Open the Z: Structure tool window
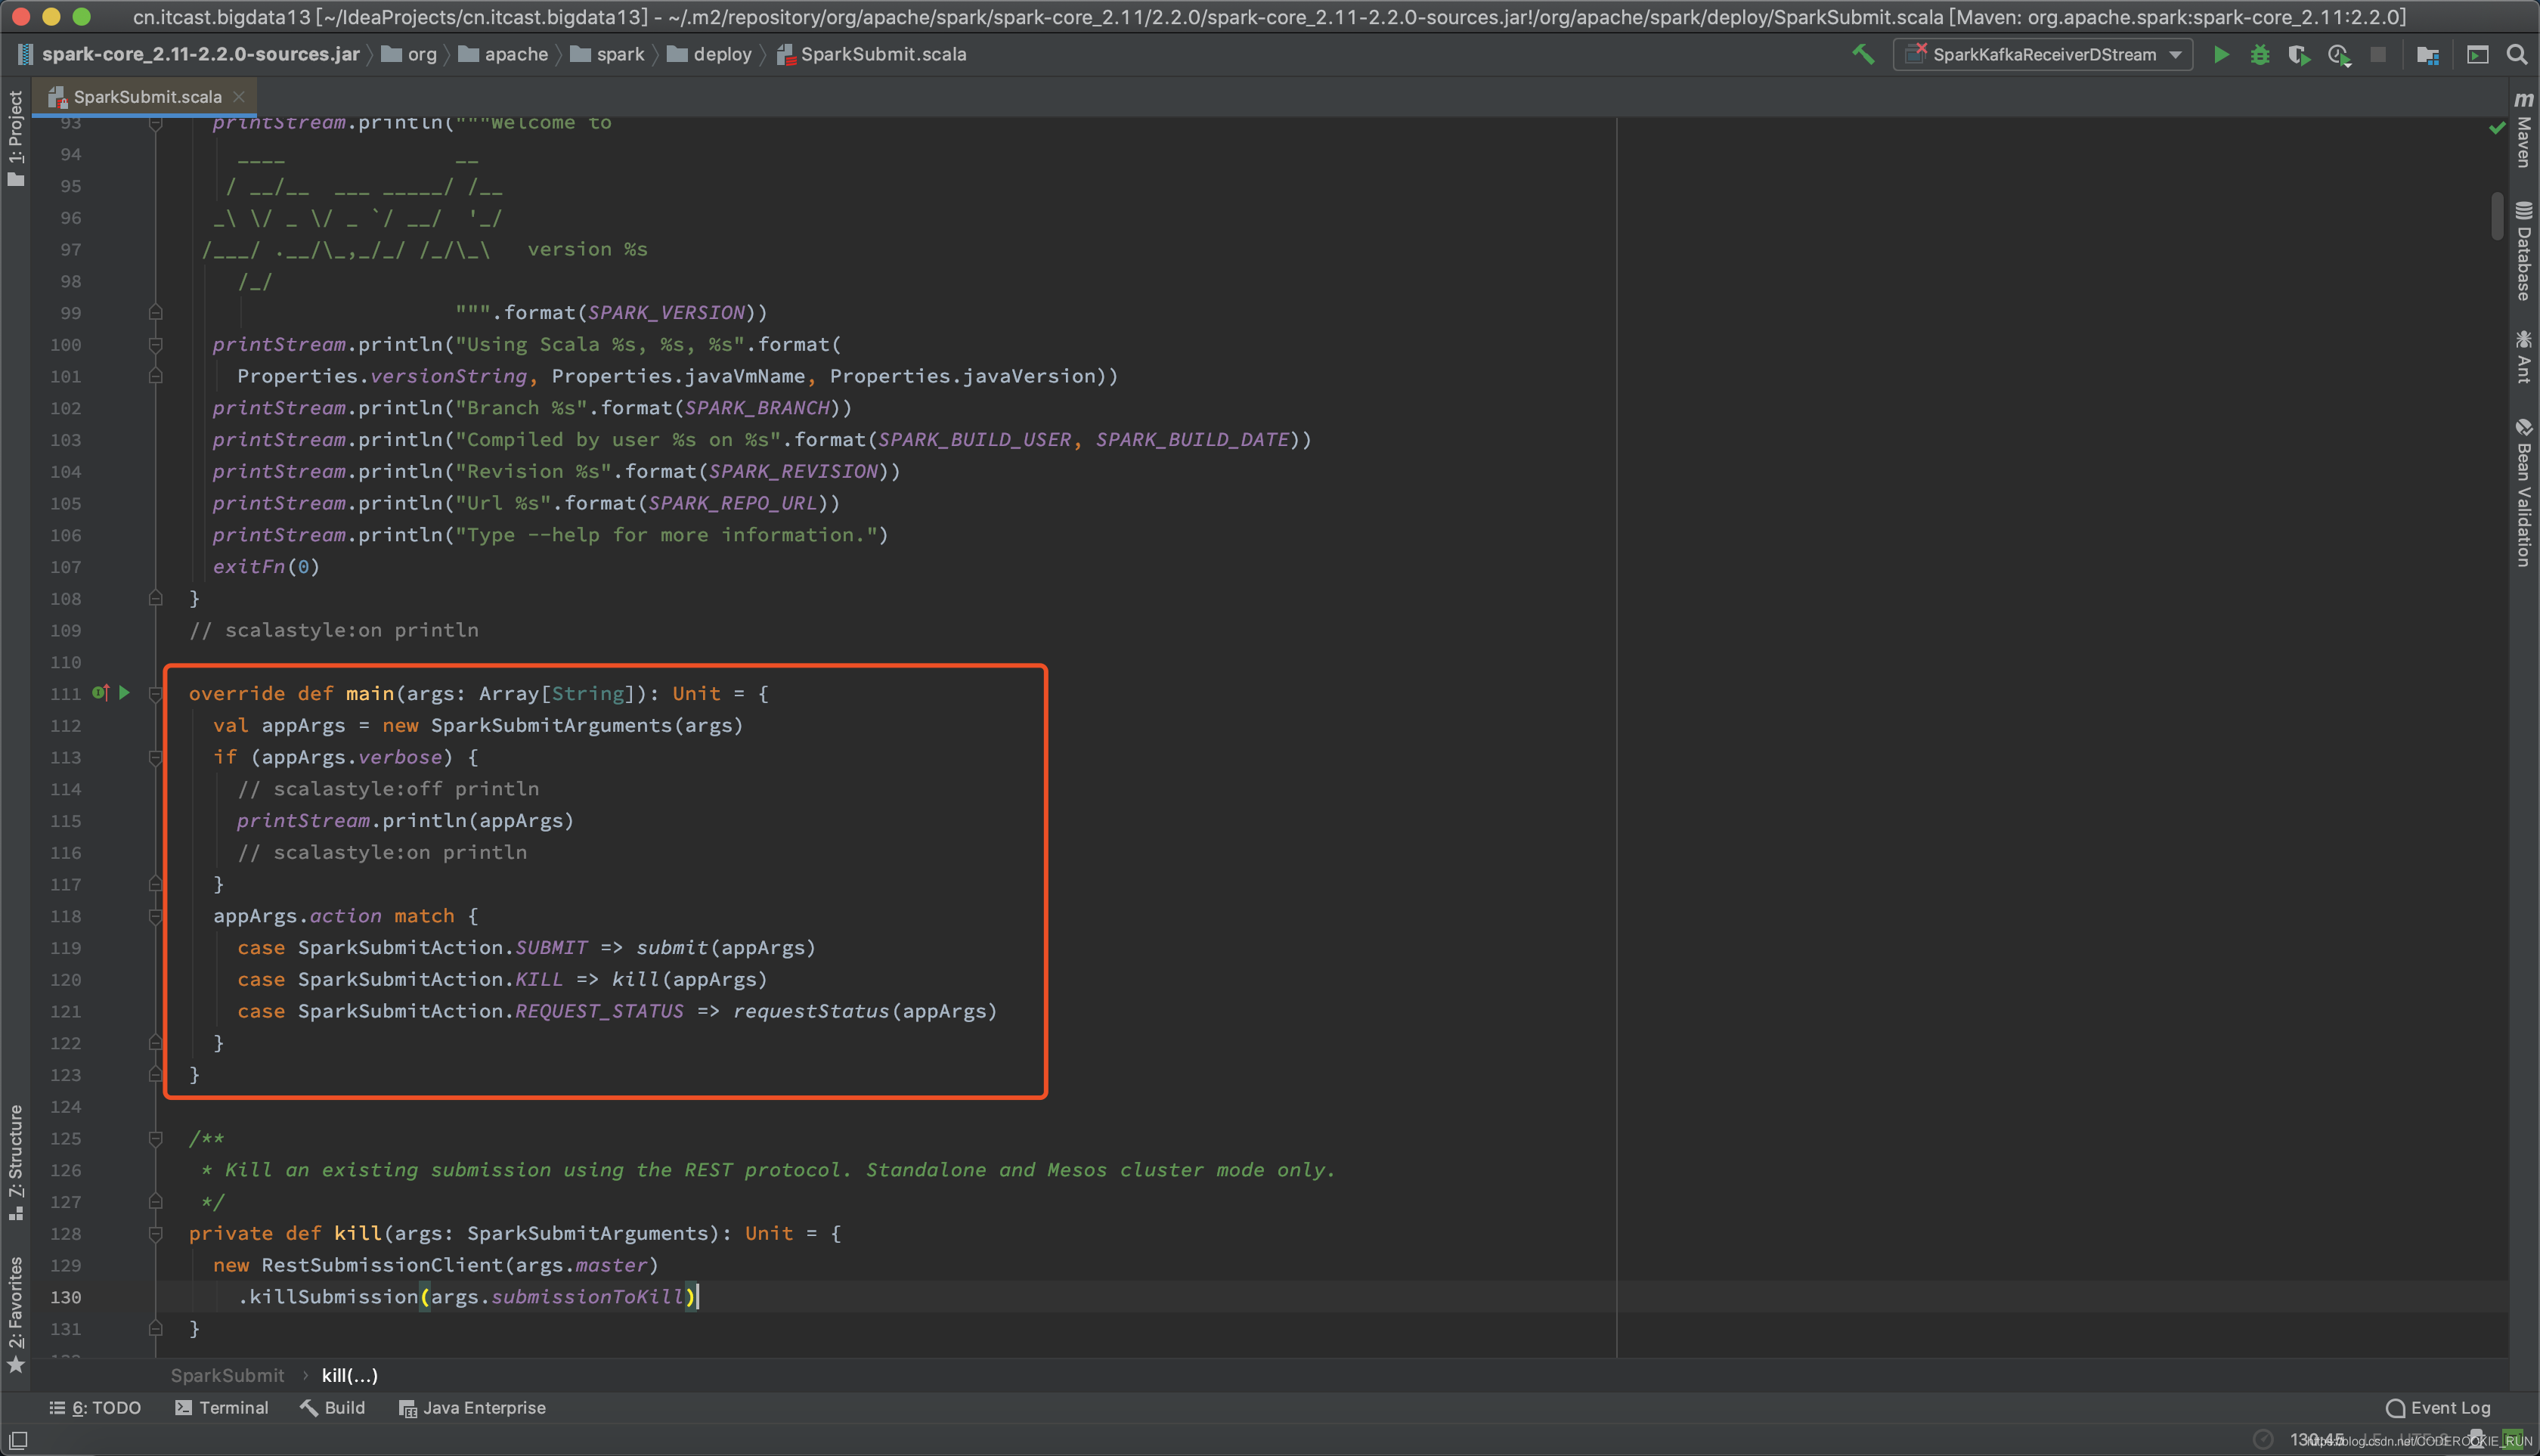 tap(15, 1162)
